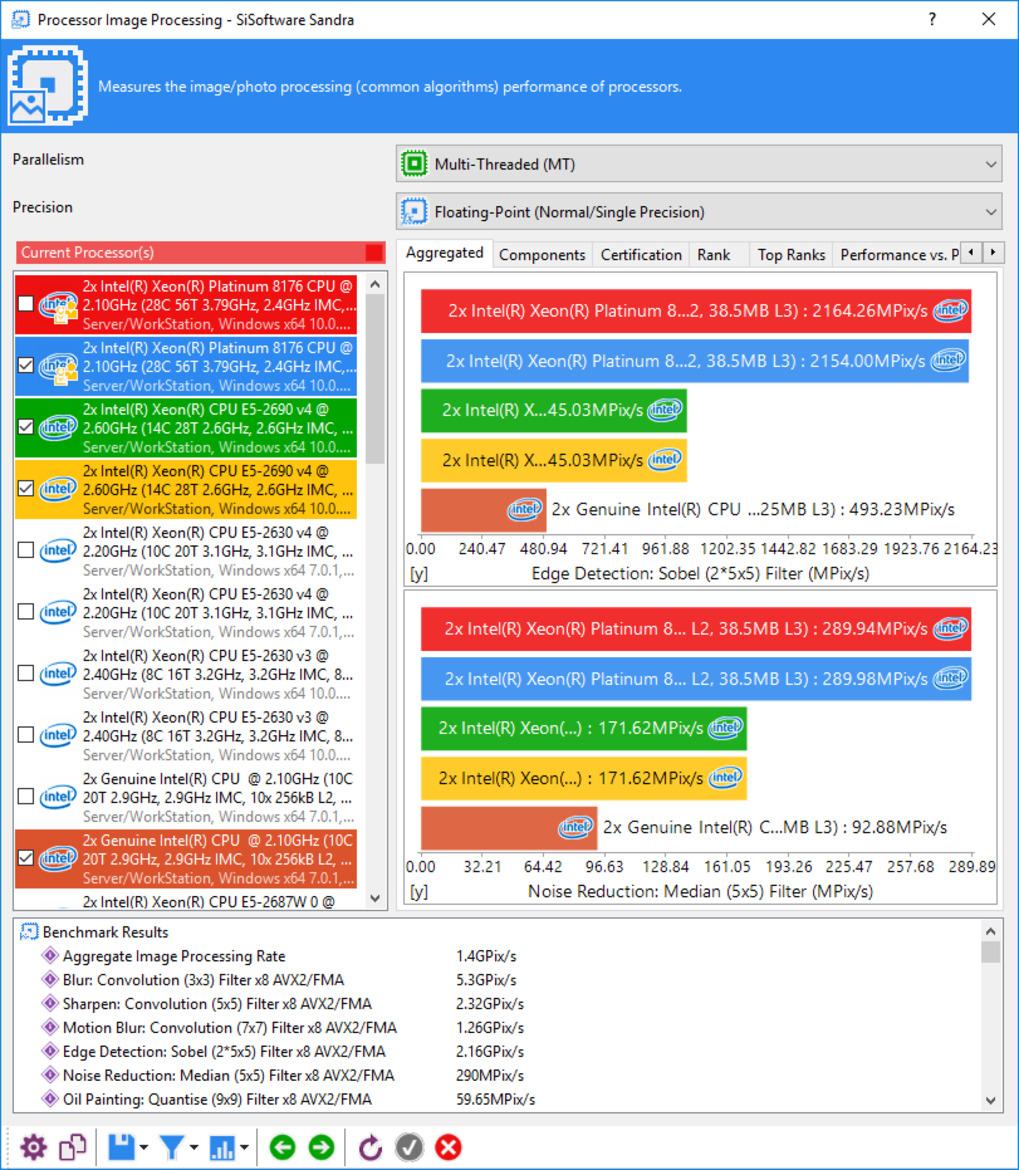This screenshot has height=1170, width=1019.
Task: Click the SiSoftware Sandra title bar app icon
Action: pyautogui.click(x=21, y=19)
